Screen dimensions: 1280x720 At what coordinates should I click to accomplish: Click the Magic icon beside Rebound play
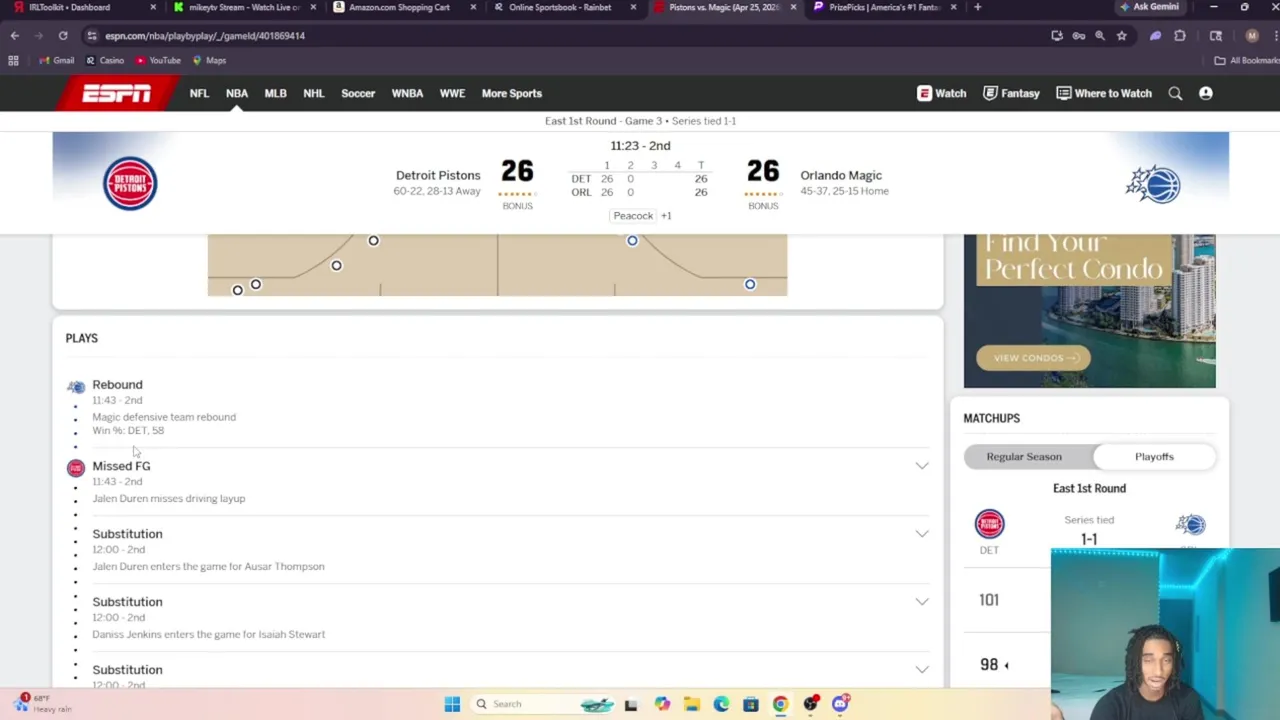click(76, 387)
